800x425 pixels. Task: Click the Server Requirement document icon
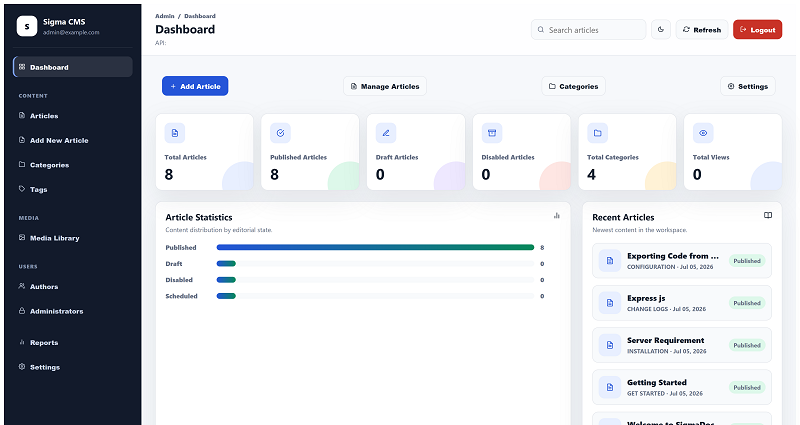coord(610,345)
